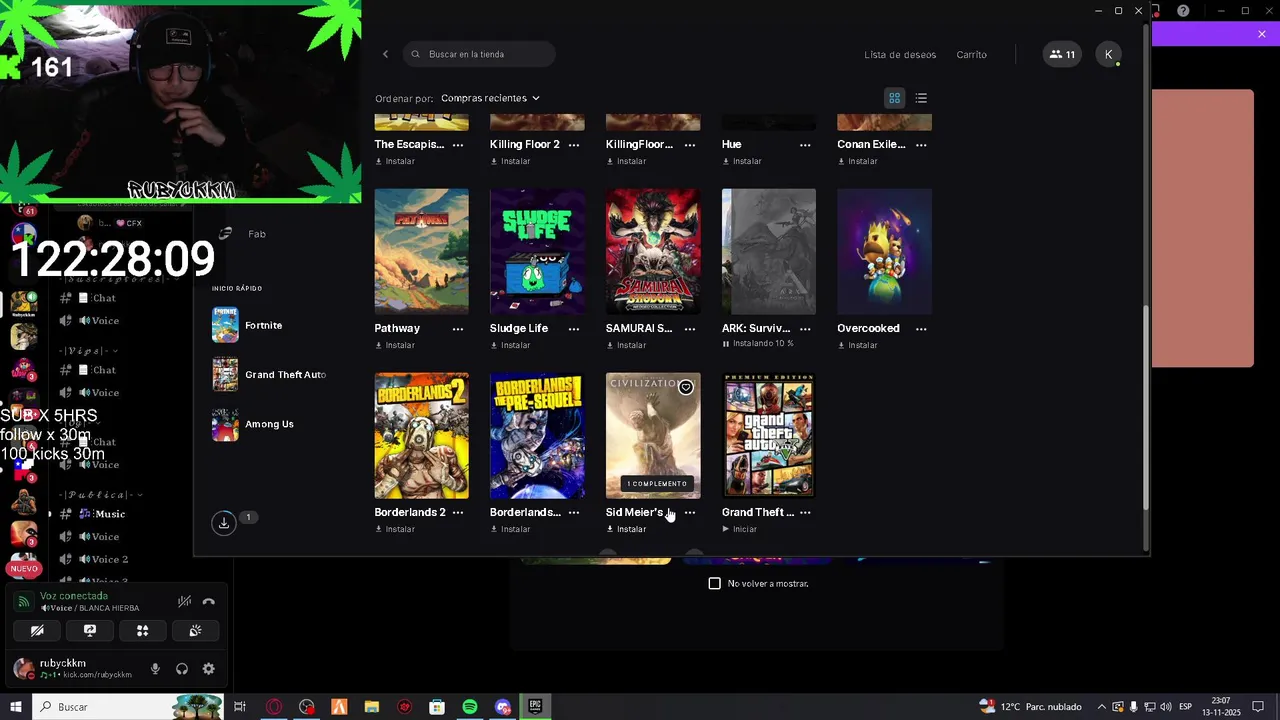Screen dimensions: 1280x720
Task: Launch Grand Theft Auto from quick launch
Action: (268, 375)
